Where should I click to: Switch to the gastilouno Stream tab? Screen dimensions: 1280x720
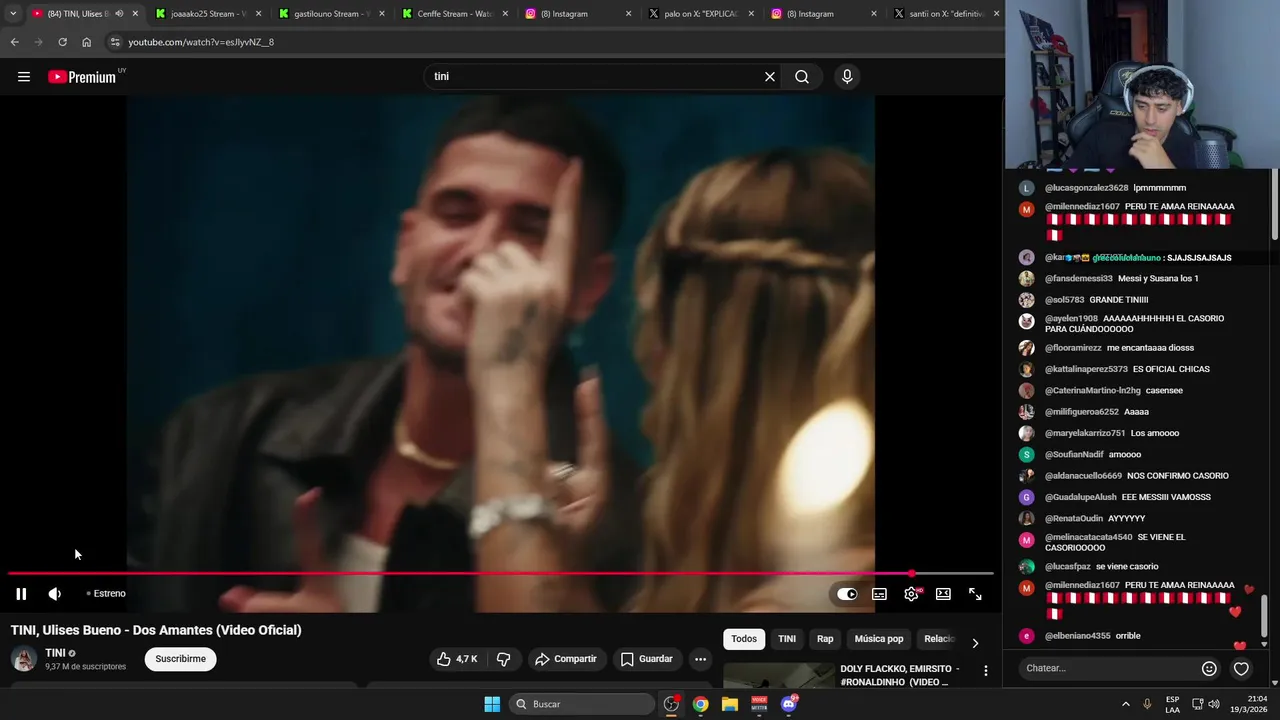click(x=332, y=14)
